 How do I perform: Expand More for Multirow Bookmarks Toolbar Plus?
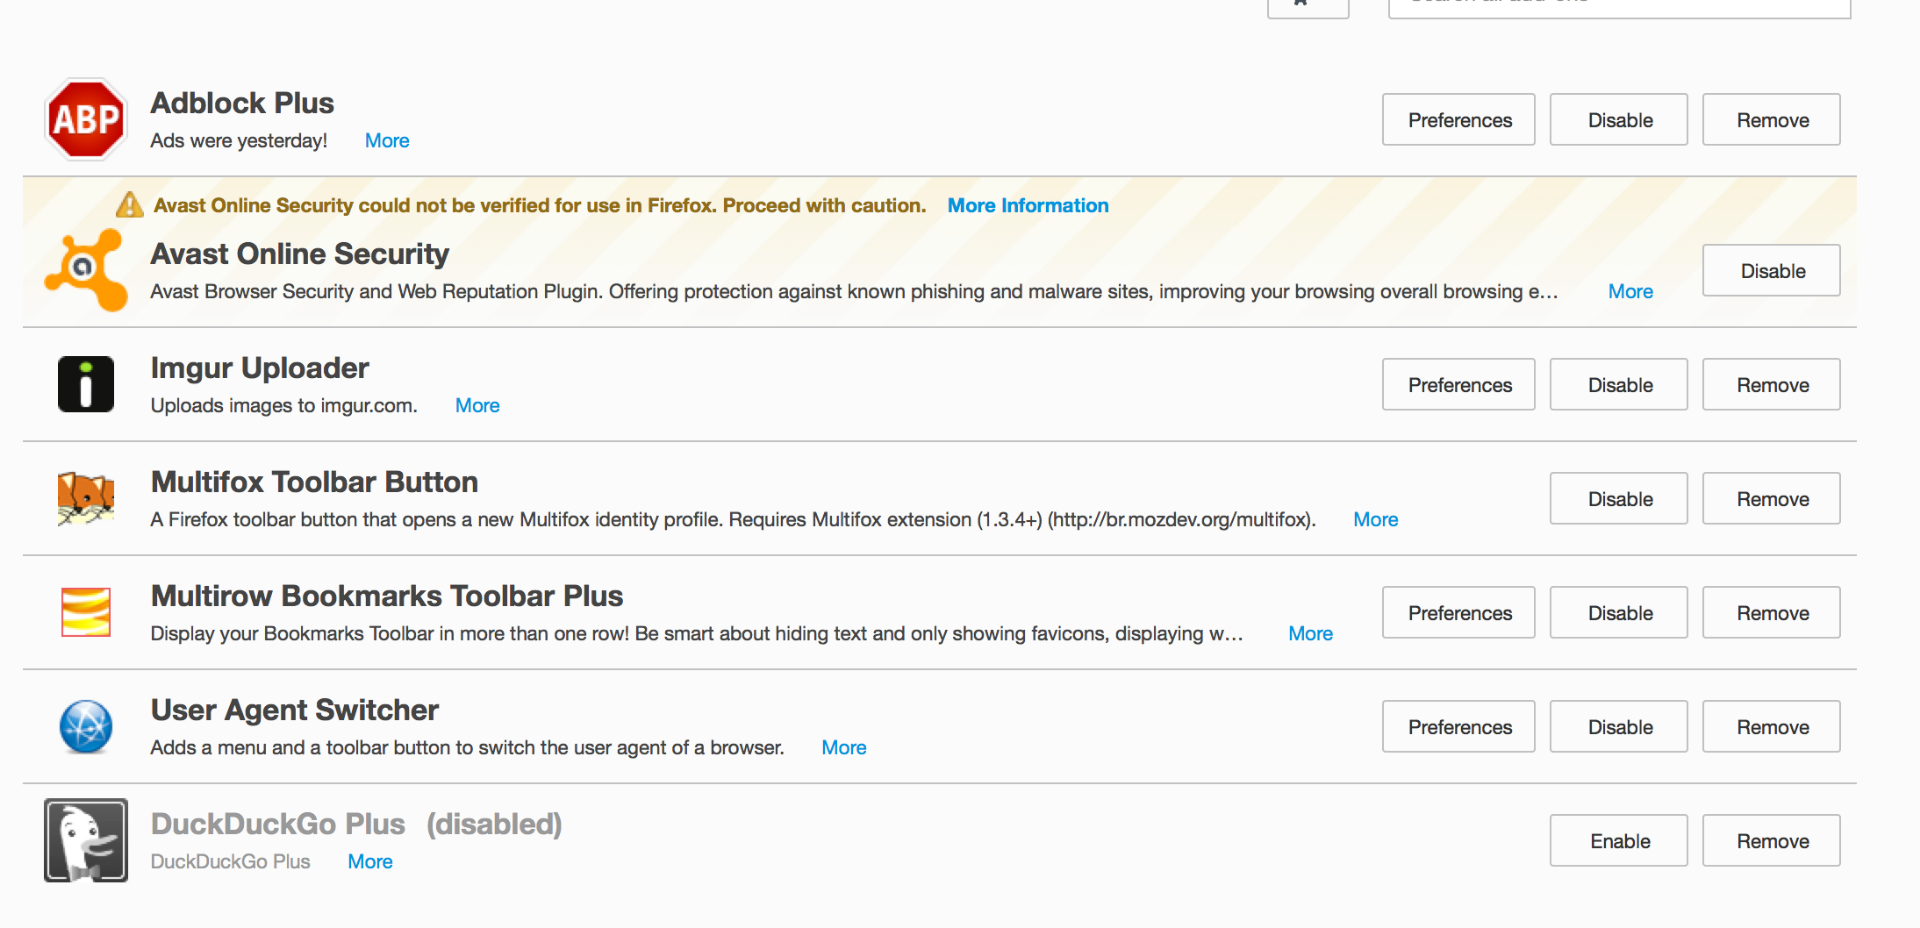tap(1310, 634)
